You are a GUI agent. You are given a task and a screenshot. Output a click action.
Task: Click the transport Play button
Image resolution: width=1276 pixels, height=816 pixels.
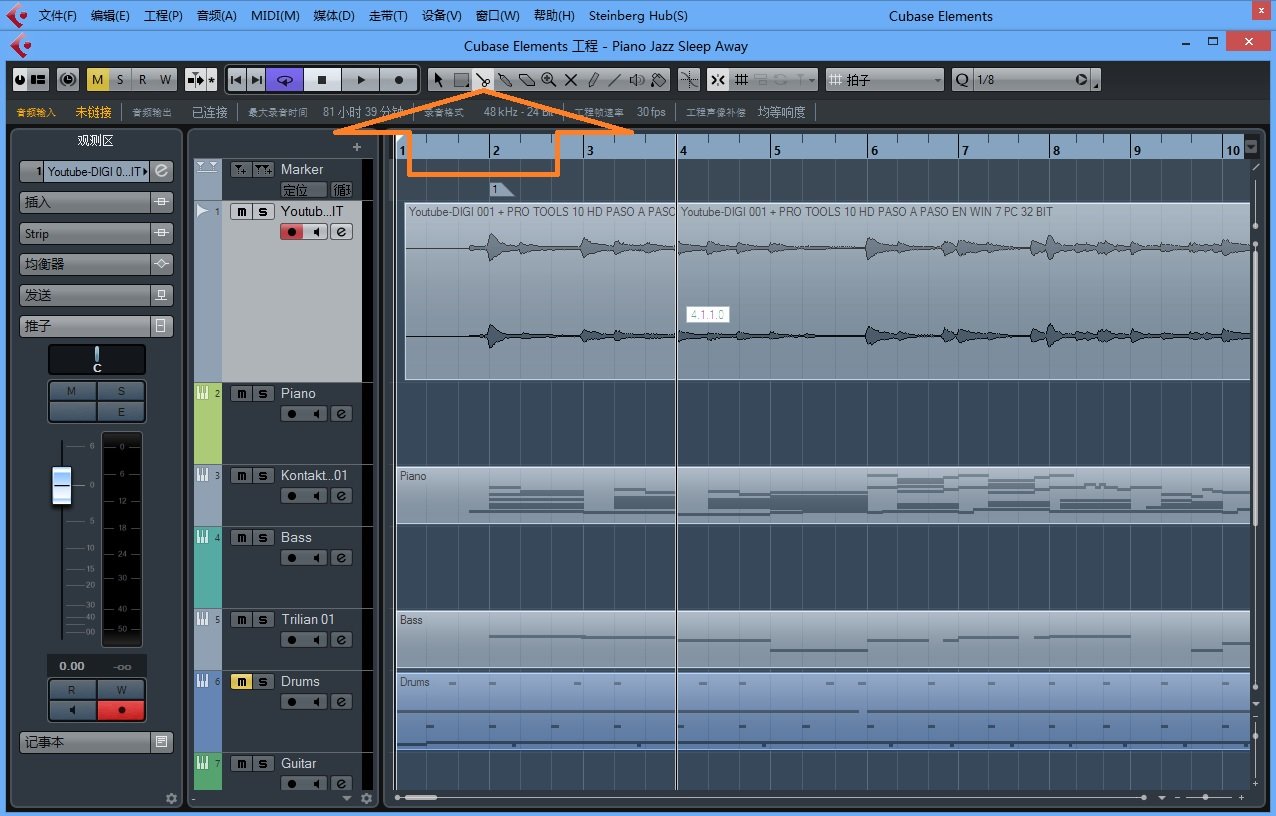pos(361,80)
